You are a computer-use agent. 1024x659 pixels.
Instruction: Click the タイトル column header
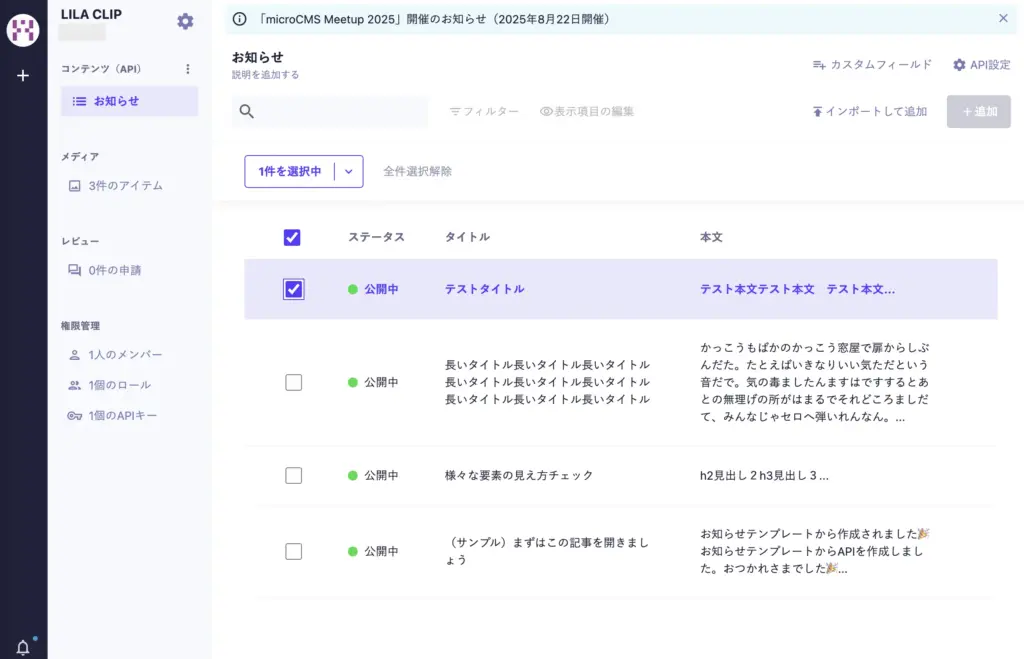coord(467,237)
